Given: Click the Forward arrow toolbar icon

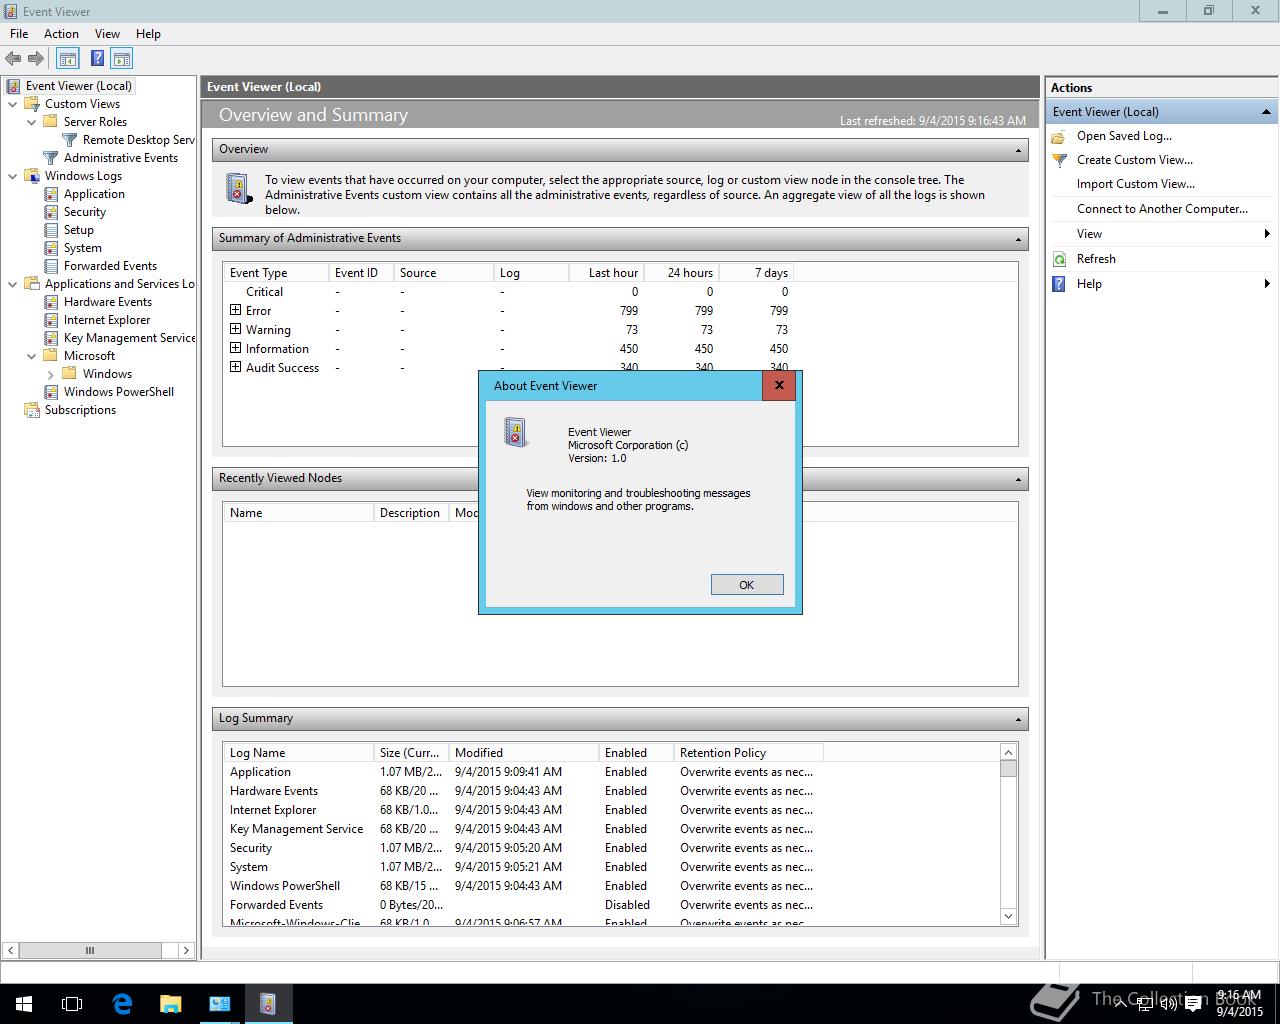Looking at the screenshot, I should [36, 59].
